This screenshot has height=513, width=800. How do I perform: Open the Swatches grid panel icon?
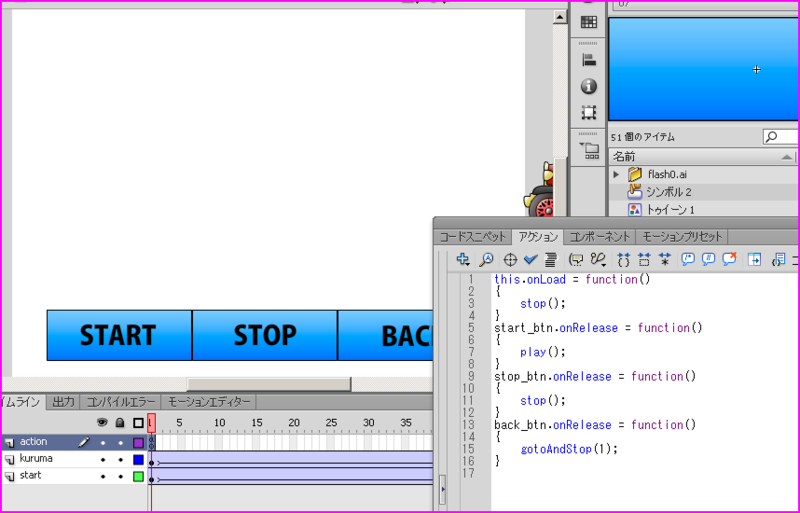click(589, 22)
